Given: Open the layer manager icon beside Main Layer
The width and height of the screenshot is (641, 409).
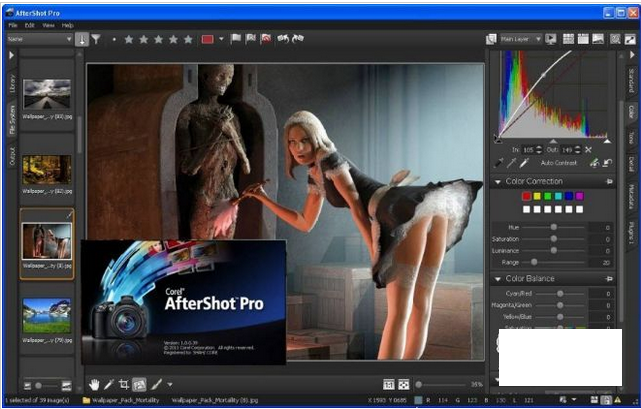Looking at the screenshot, I should click(x=491, y=39).
